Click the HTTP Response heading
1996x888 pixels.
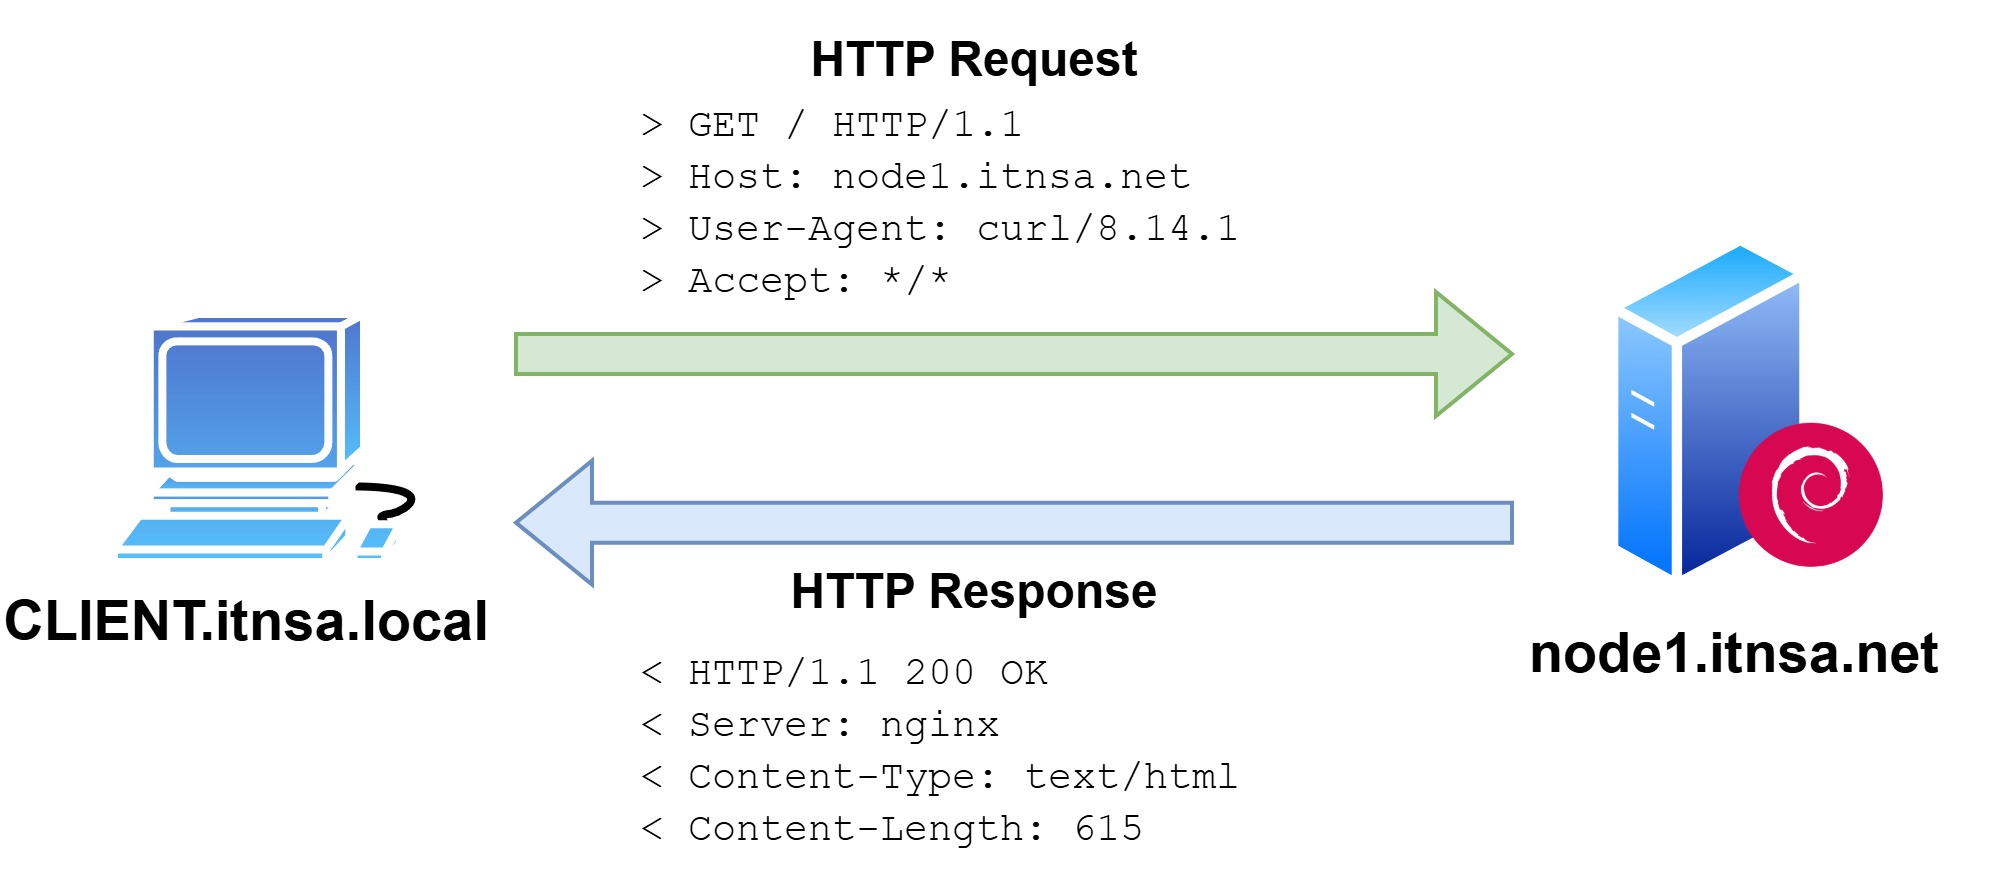point(973,591)
